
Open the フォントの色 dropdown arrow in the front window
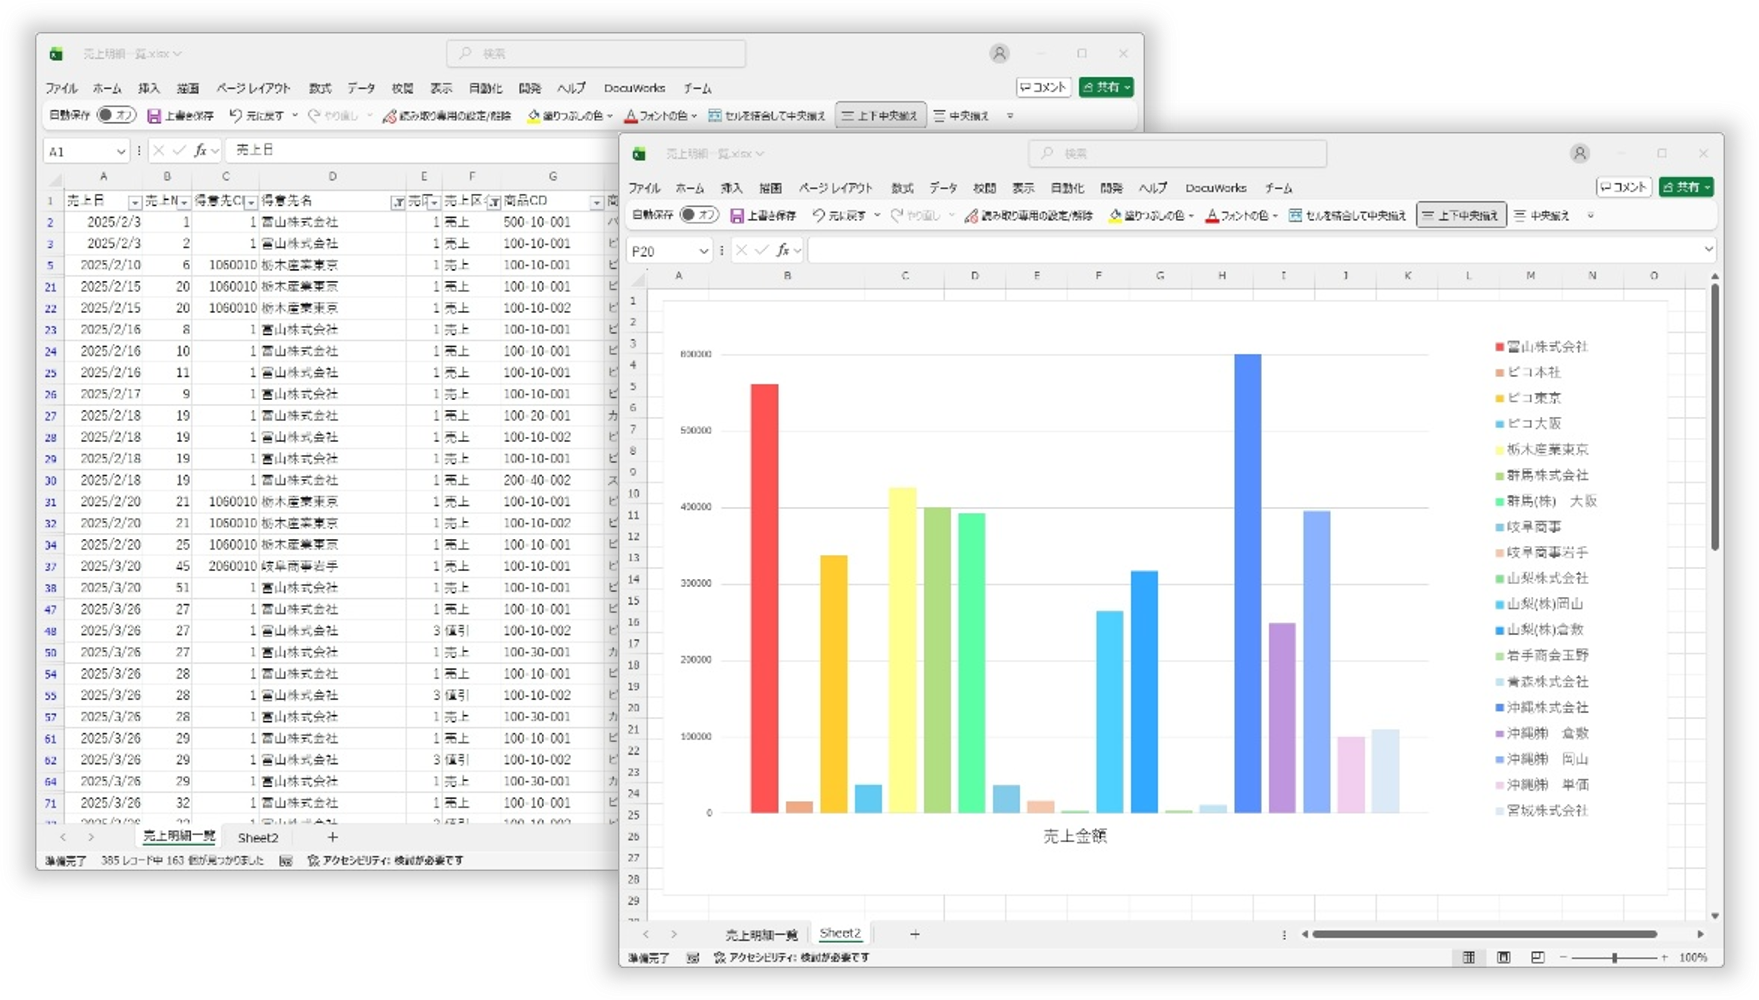1276,216
